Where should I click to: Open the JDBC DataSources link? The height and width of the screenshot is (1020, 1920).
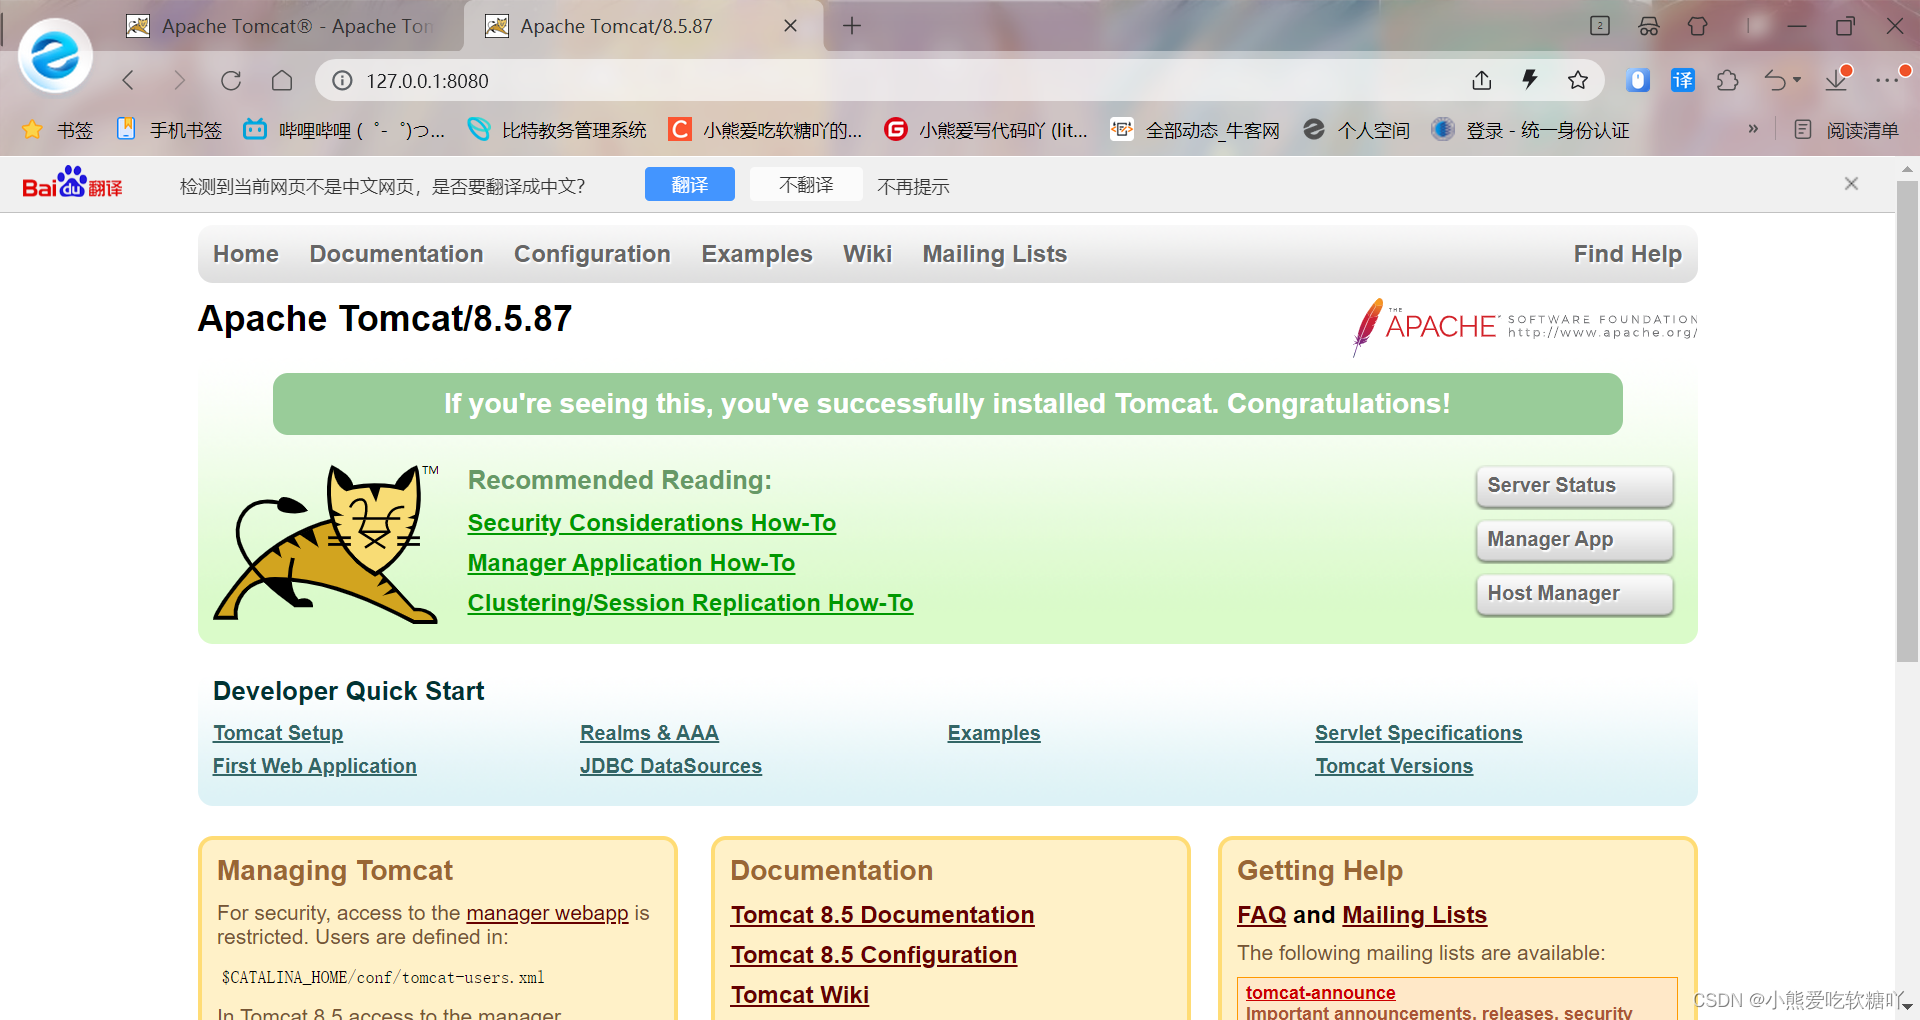pyautogui.click(x=671, y=766)
